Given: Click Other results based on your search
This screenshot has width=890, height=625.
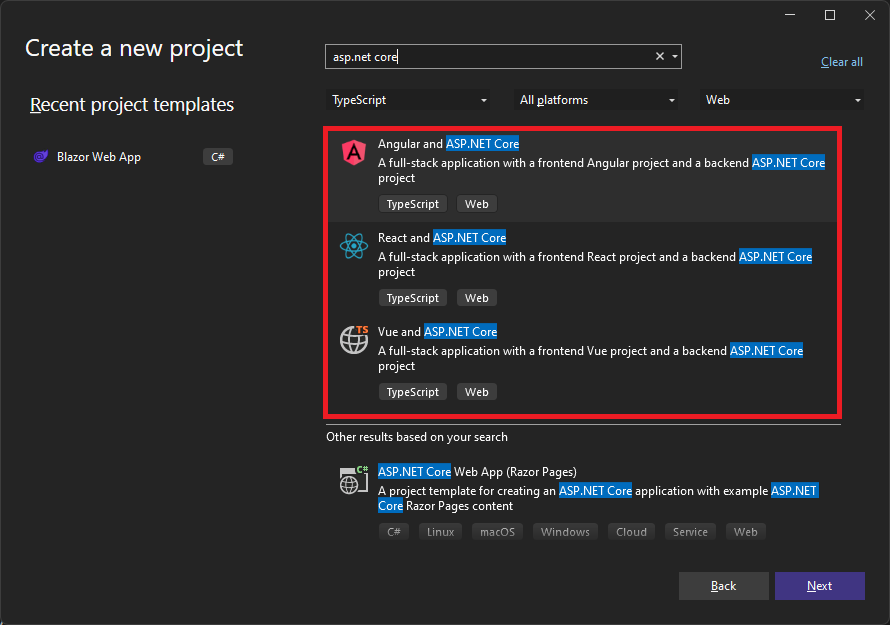Looking at the screenshot, I should pyautogui.click(x=417, y=437).
